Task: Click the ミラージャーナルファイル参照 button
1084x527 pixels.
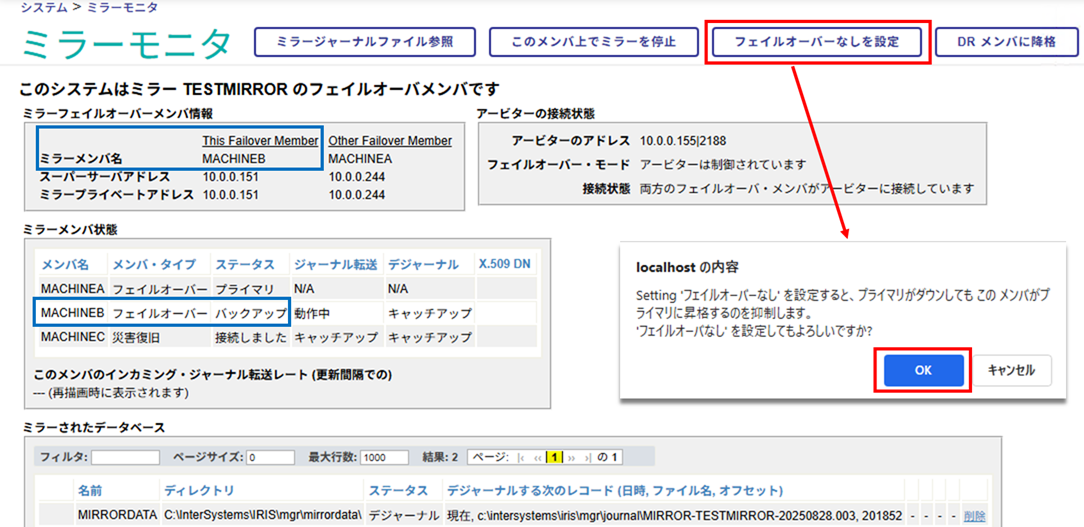Action: tap(364, 42)
